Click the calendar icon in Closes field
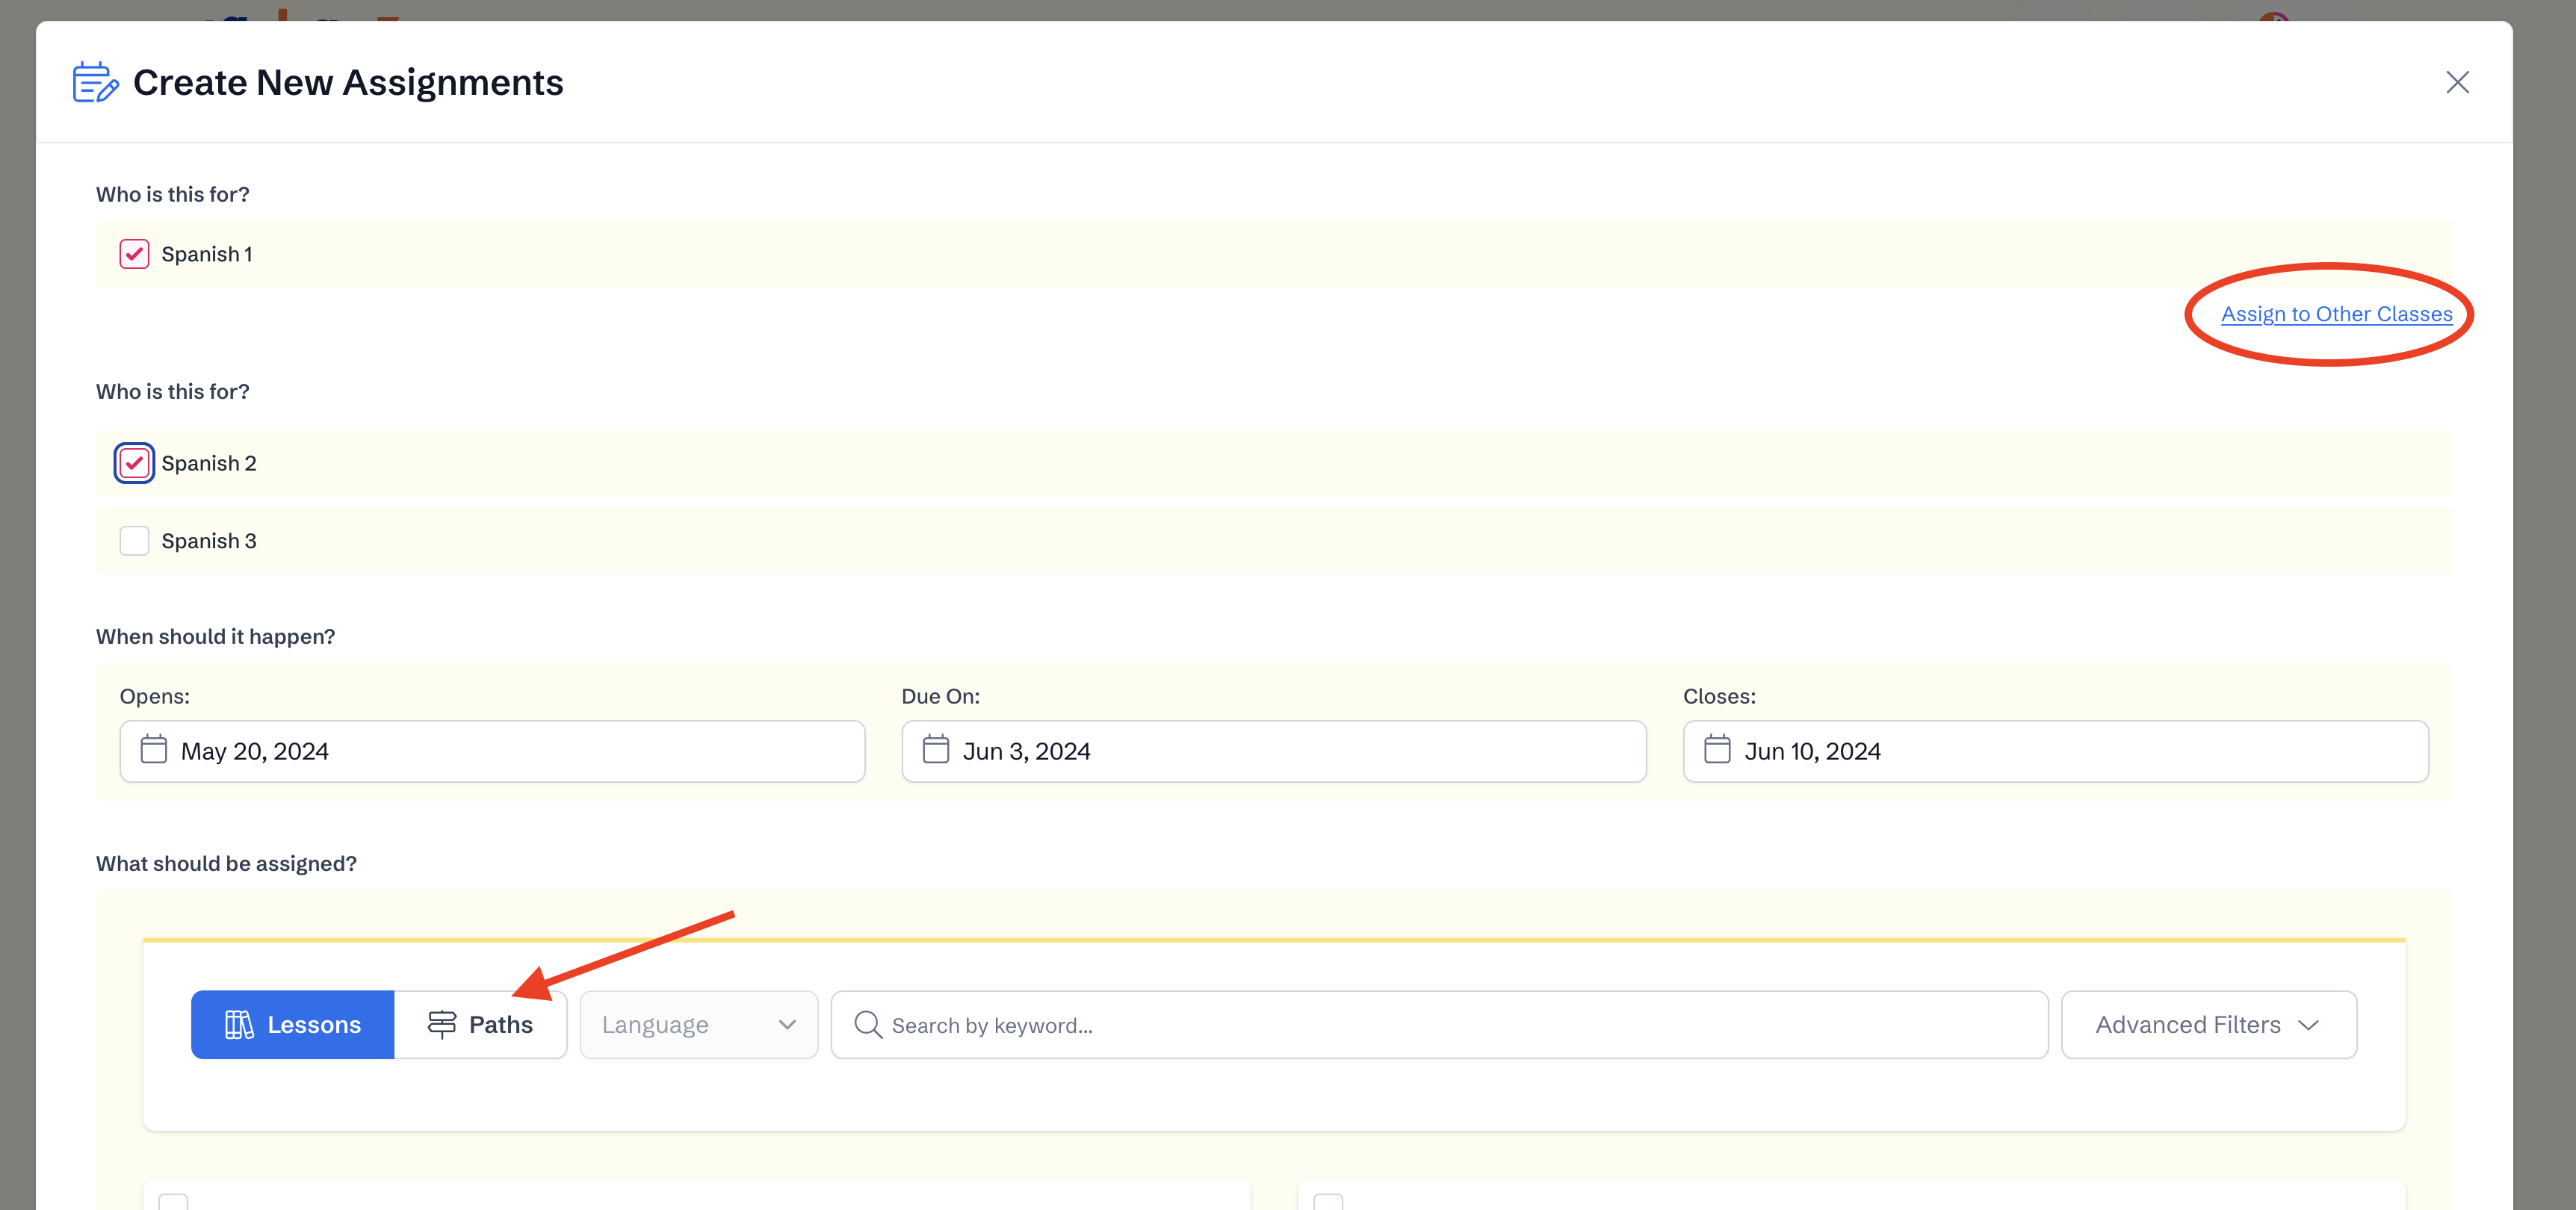Viewport: 2576px width, 1210px height. click(1717, 750)
